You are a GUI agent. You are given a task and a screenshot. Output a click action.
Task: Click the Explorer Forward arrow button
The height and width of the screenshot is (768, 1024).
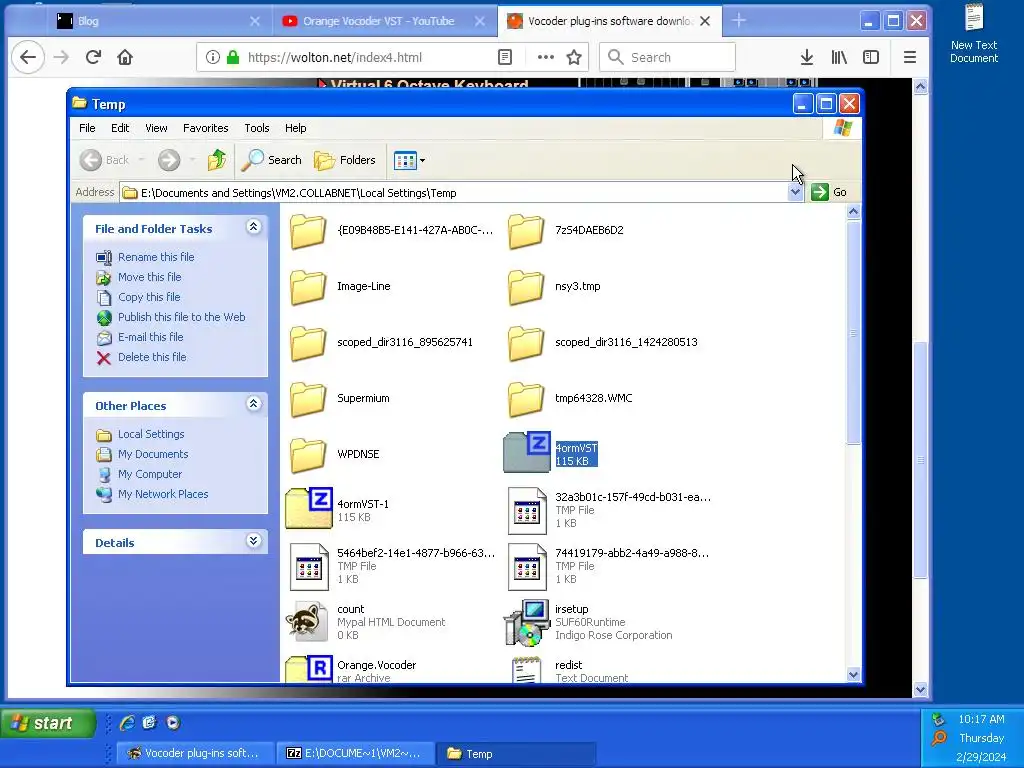coord(169,160)
